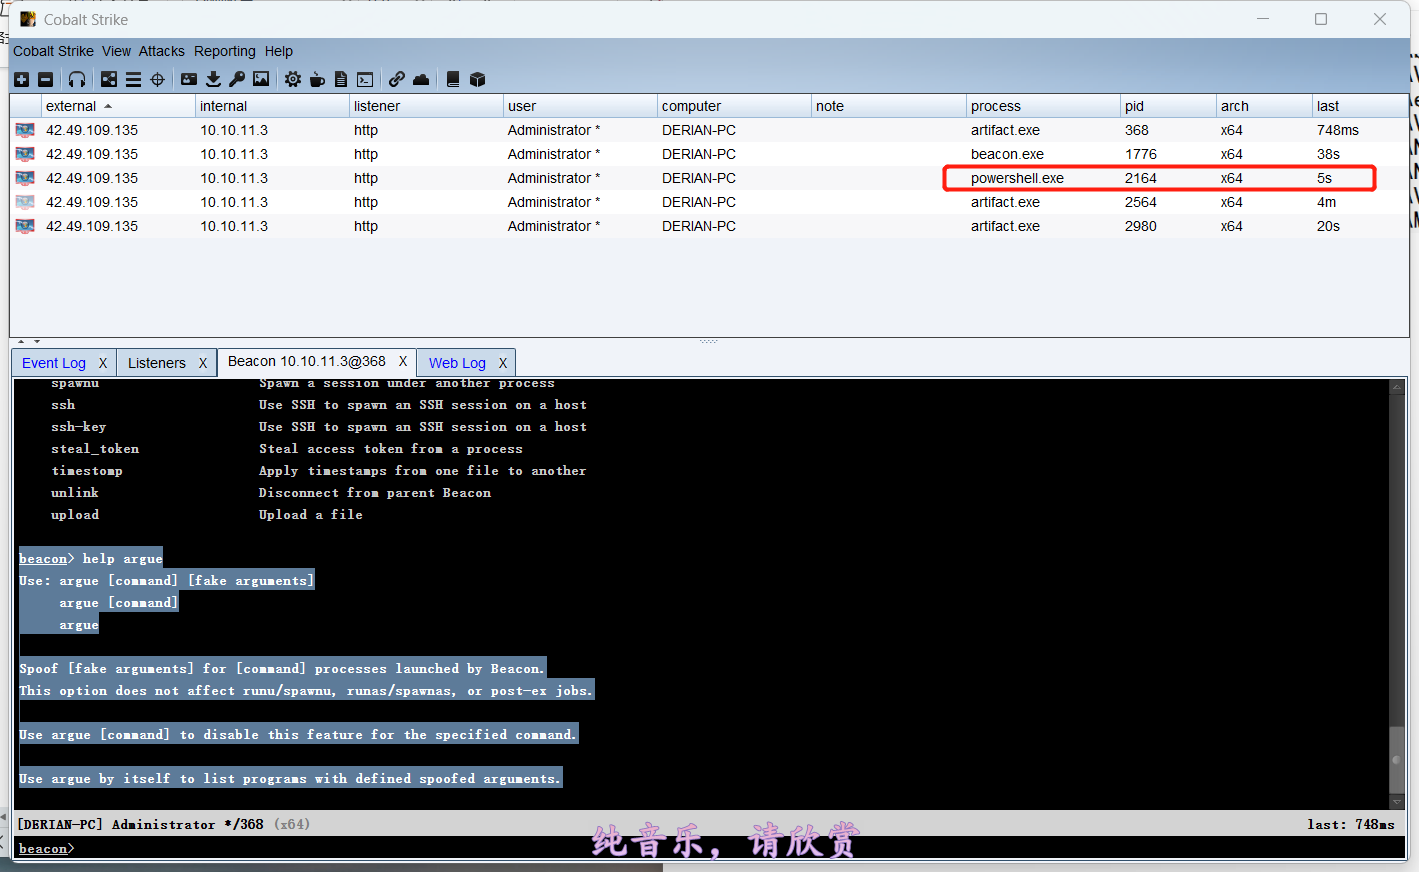
Task: Click the chain link Host File icon
Action: (397, 79)
